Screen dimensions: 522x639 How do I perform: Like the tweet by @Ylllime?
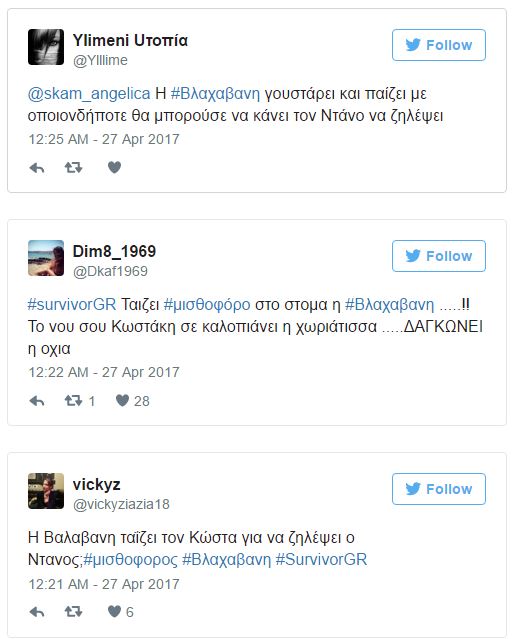tap(115, 167)
